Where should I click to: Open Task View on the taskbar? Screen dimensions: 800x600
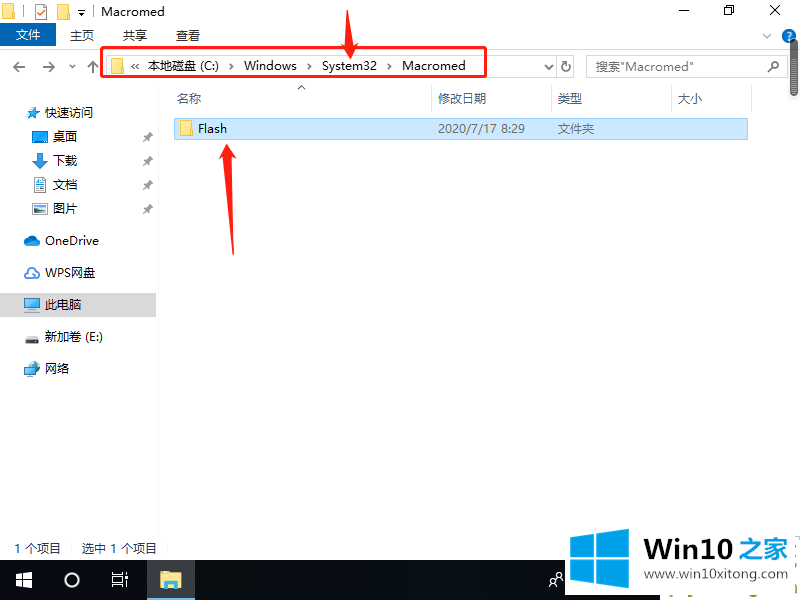pyautogui.click(x=120, y=580)
